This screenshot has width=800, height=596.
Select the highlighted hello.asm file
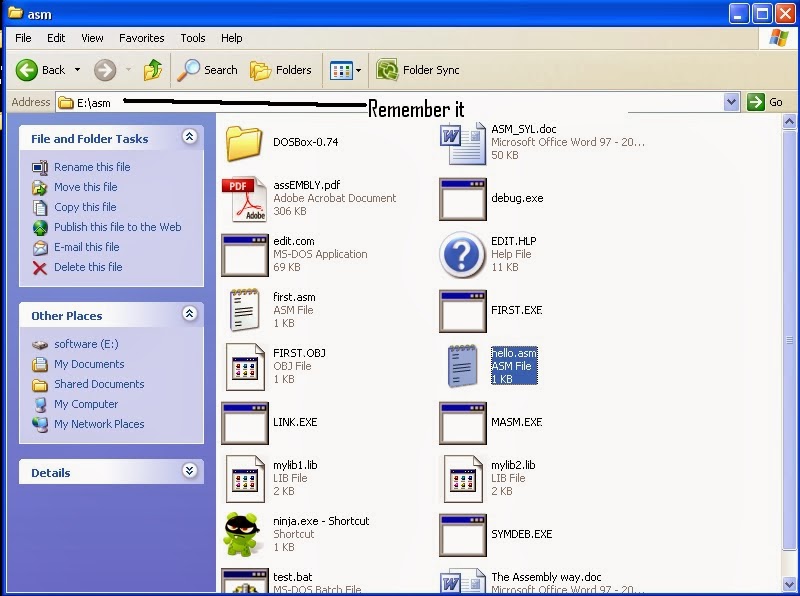point(514,365)
